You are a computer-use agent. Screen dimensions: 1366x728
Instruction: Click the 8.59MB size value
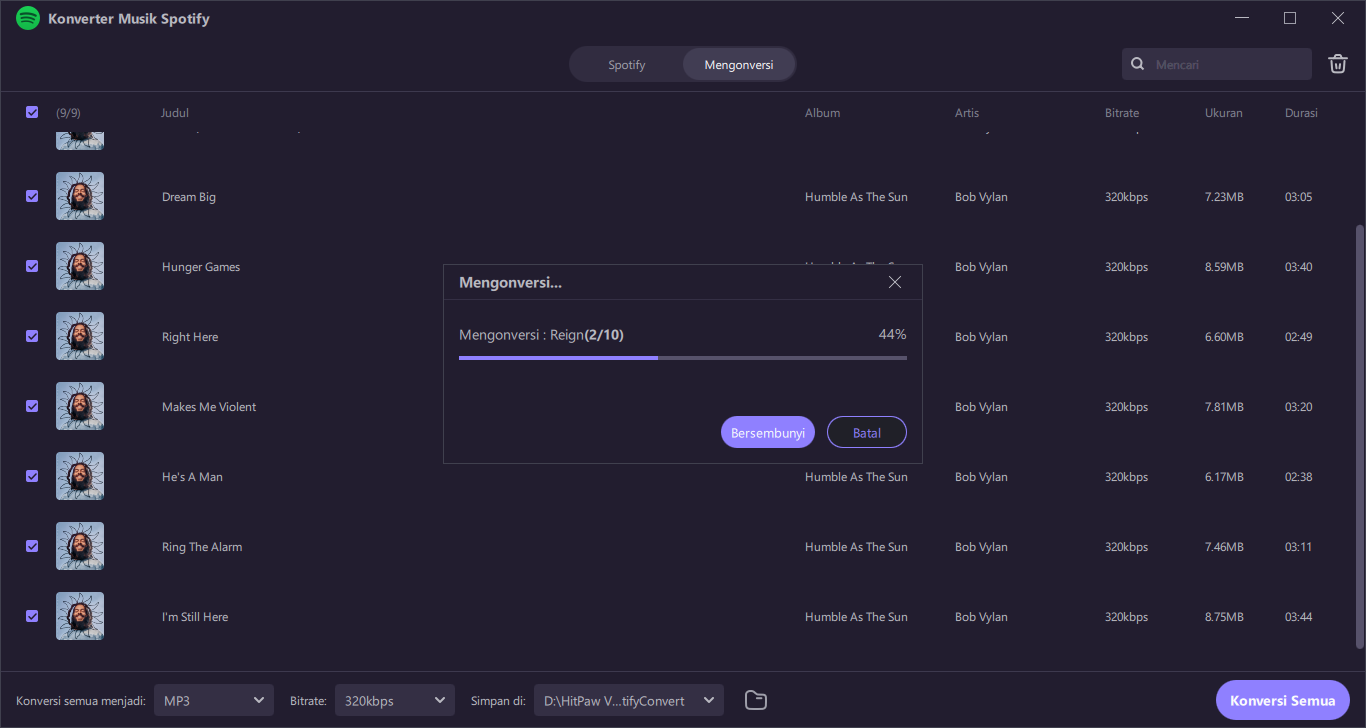coord(1224,267)
